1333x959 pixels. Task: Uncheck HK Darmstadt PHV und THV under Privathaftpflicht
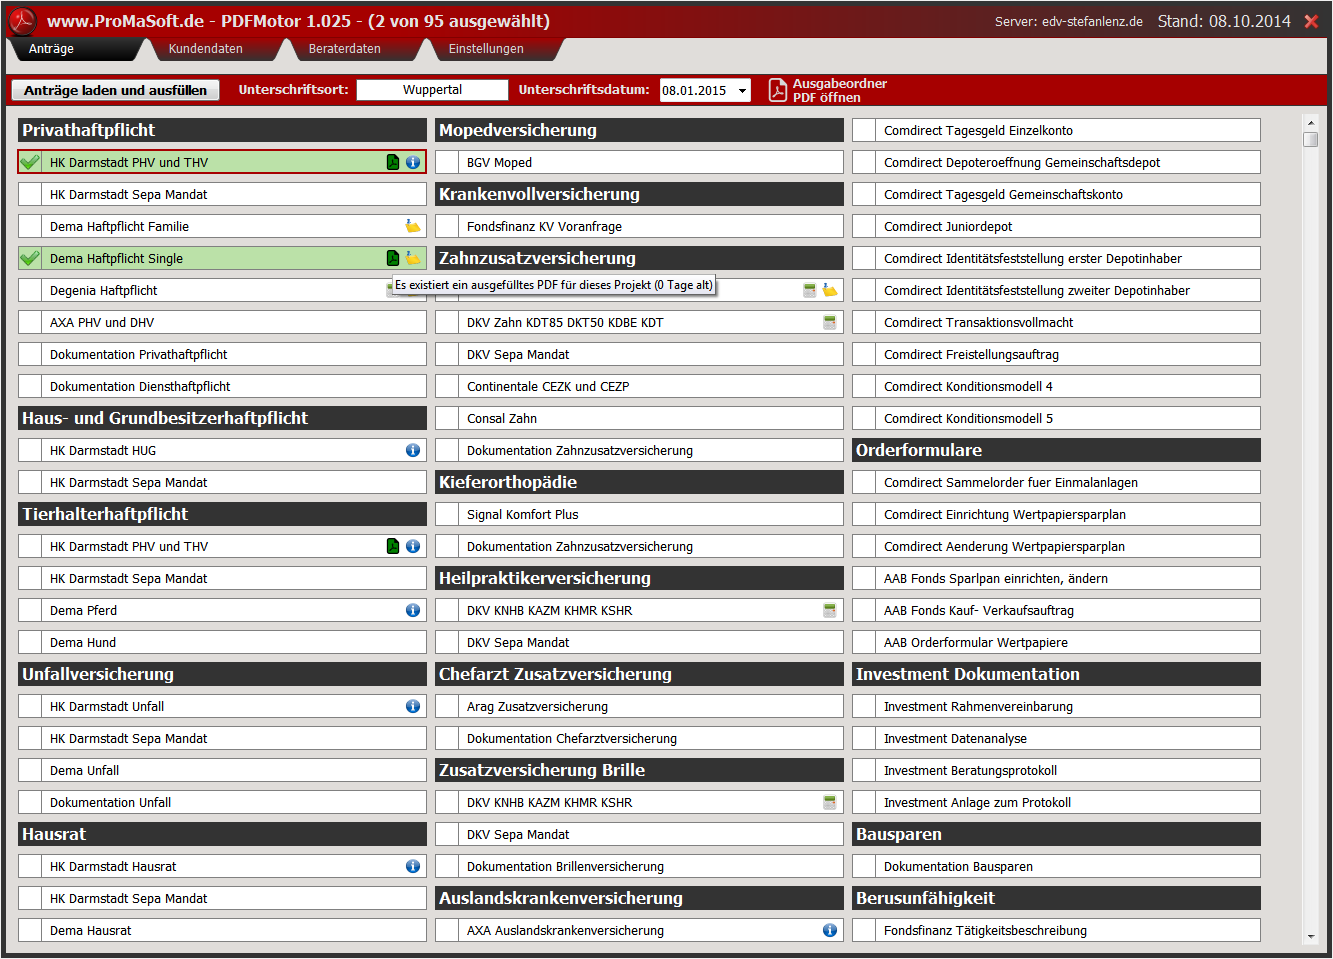30,162
